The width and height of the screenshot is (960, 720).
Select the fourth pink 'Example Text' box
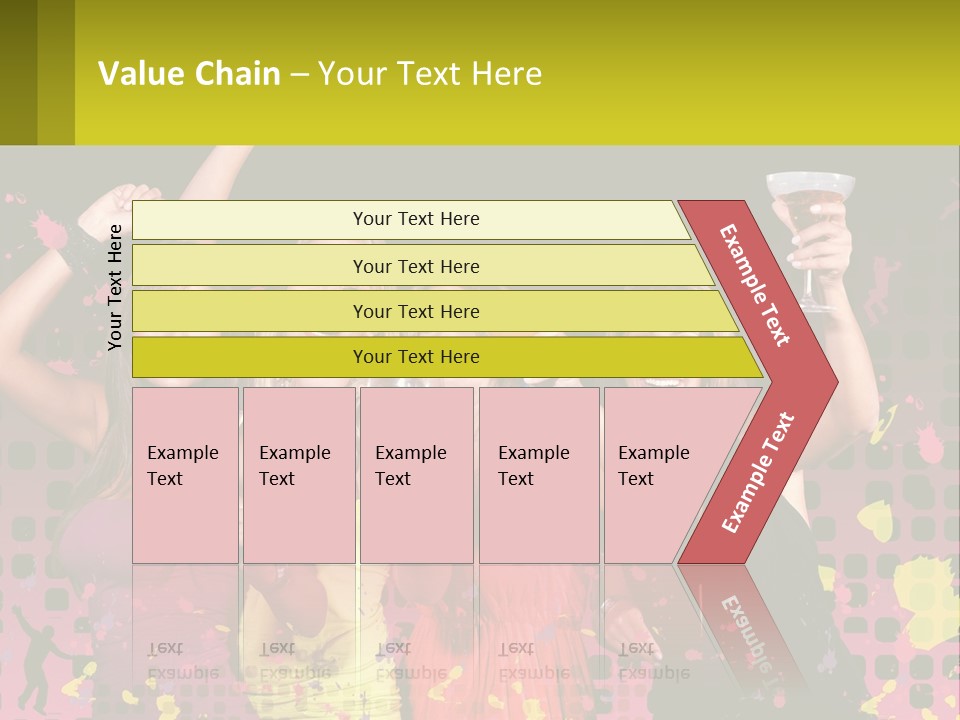pyautogui.click(x=539, y=475)
